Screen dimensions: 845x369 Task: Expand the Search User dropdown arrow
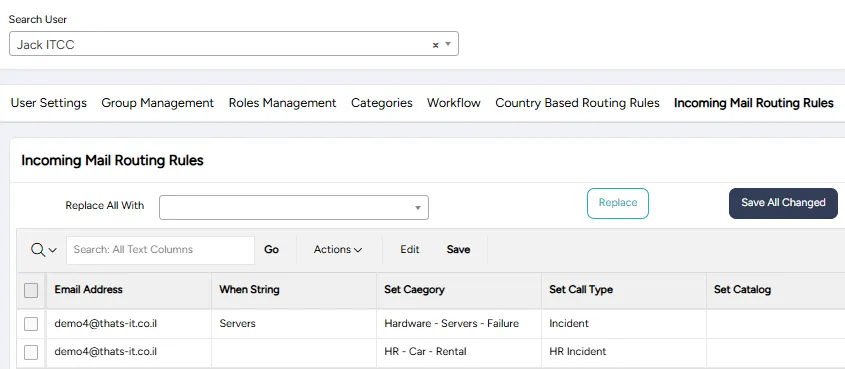pyautogui.click(x=448, y=44)
